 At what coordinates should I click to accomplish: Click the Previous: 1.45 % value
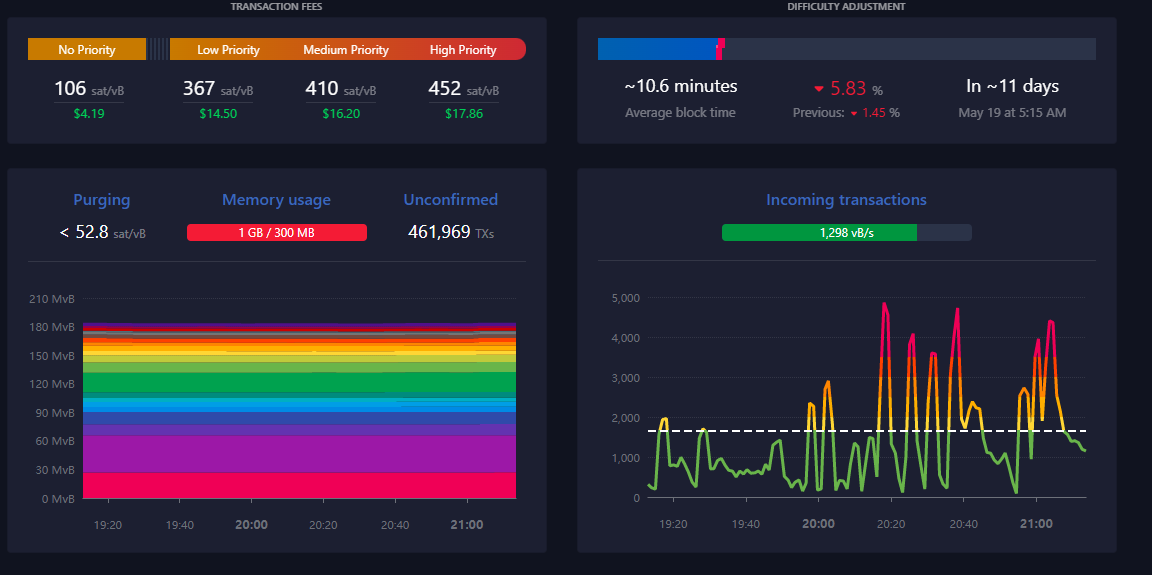click(x=846, y=113)
